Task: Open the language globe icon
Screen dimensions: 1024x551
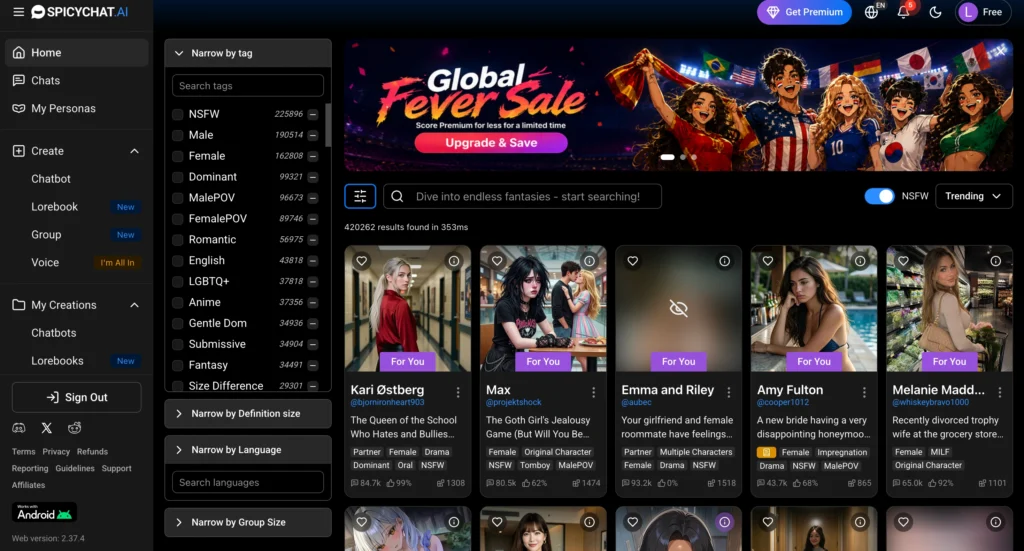Action: pos(871,12)
